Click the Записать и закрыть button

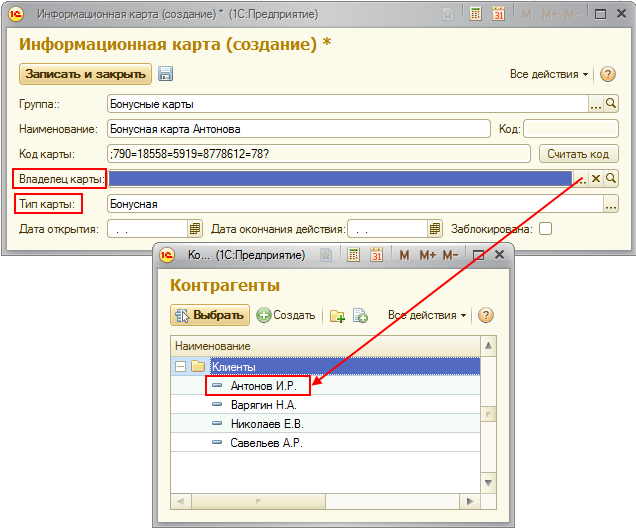coord(85,74)
